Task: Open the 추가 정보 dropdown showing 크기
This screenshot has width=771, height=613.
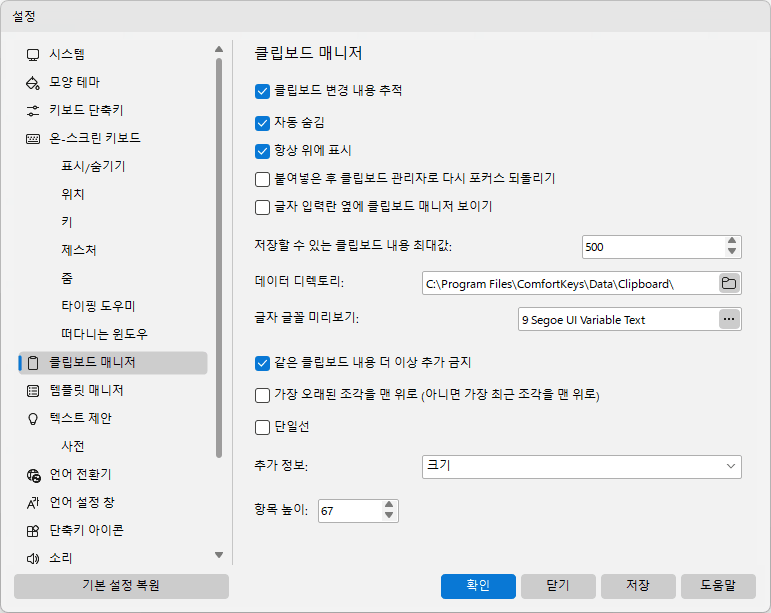Action: click(x=582, y=467)
